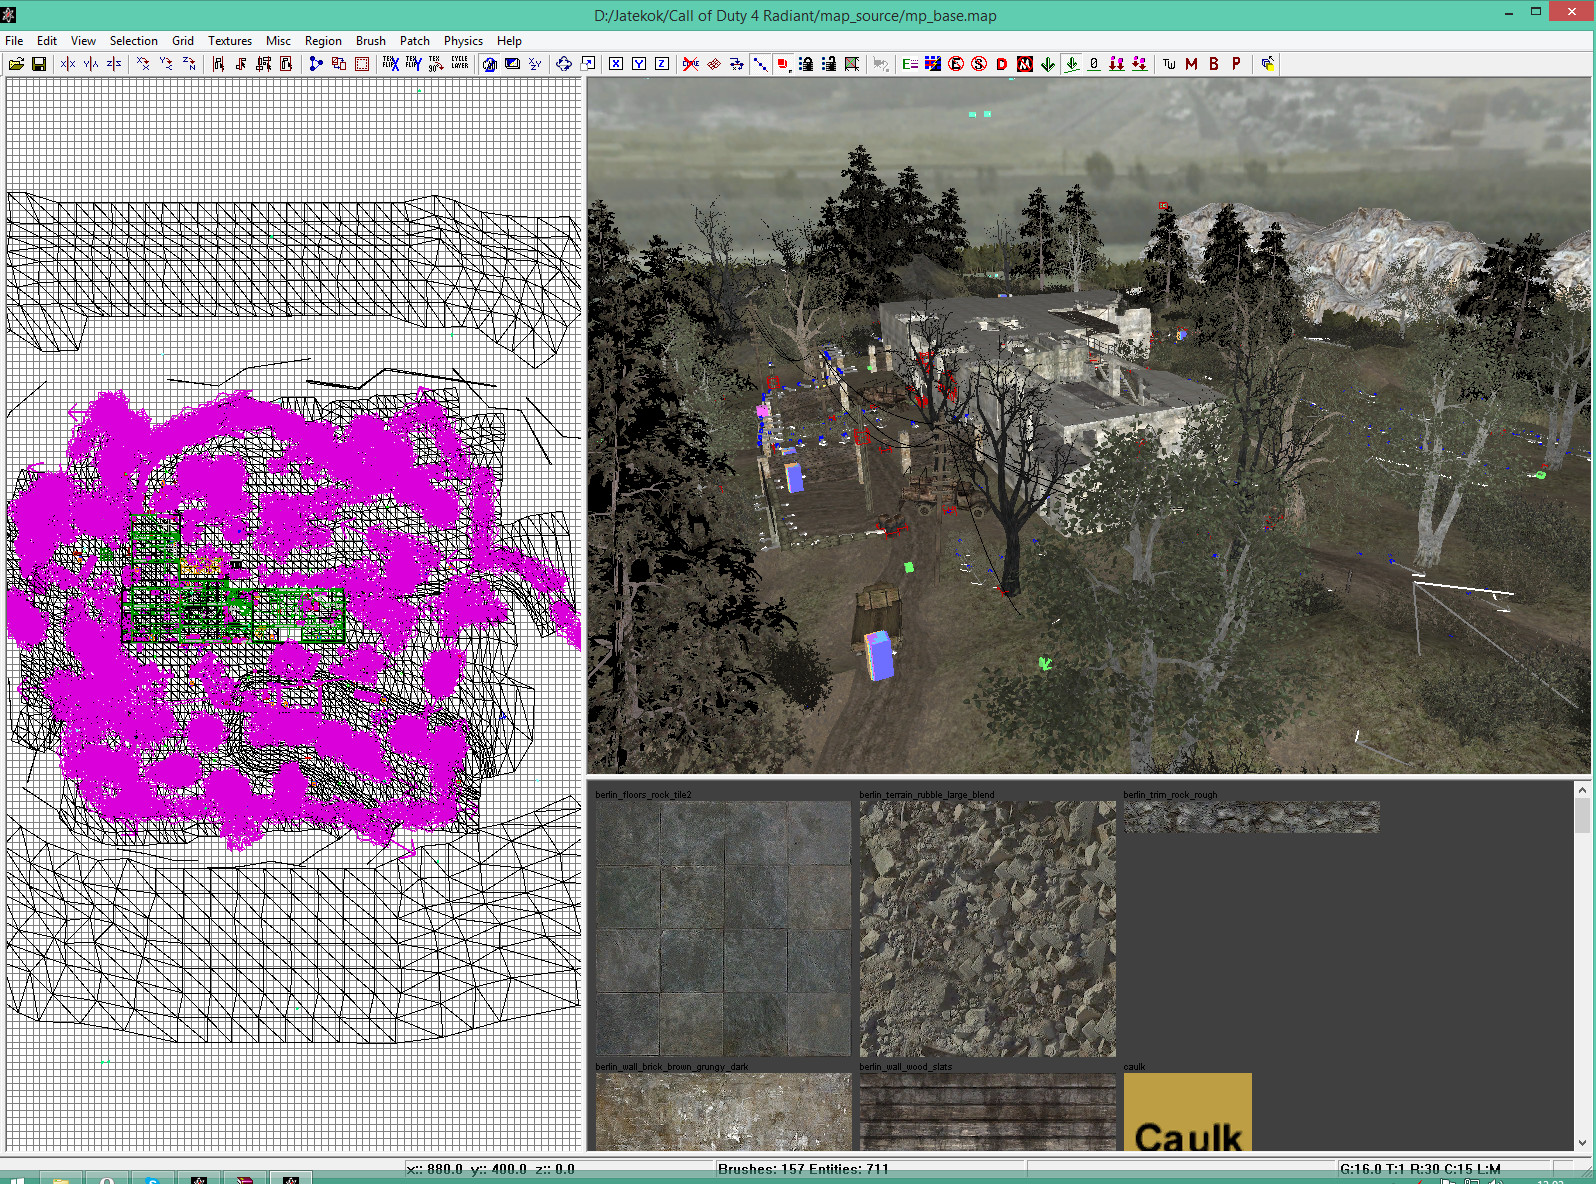The height and width of the screenshot is (1184, 1596).
Task: Open the View menu
Action: tap(83, 41)
